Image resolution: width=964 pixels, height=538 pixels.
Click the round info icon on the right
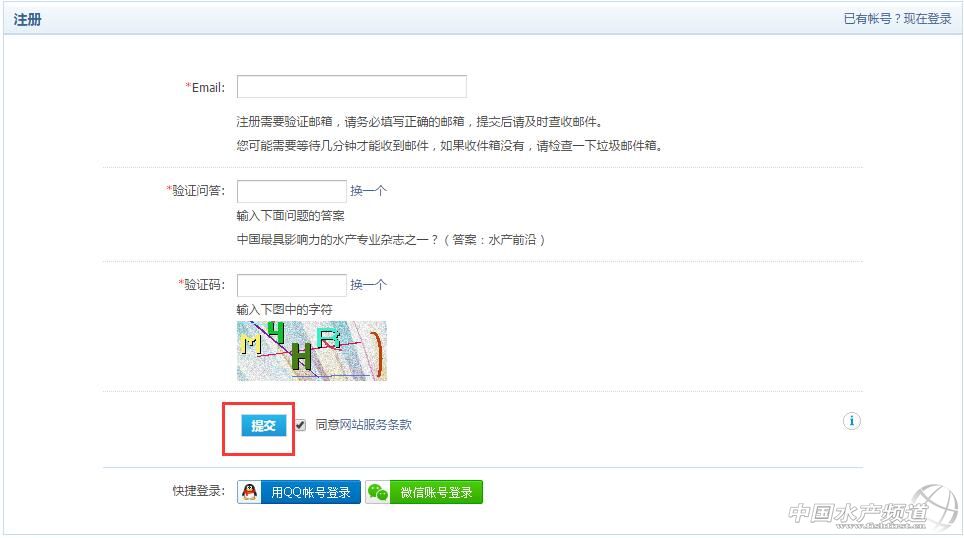851,421
